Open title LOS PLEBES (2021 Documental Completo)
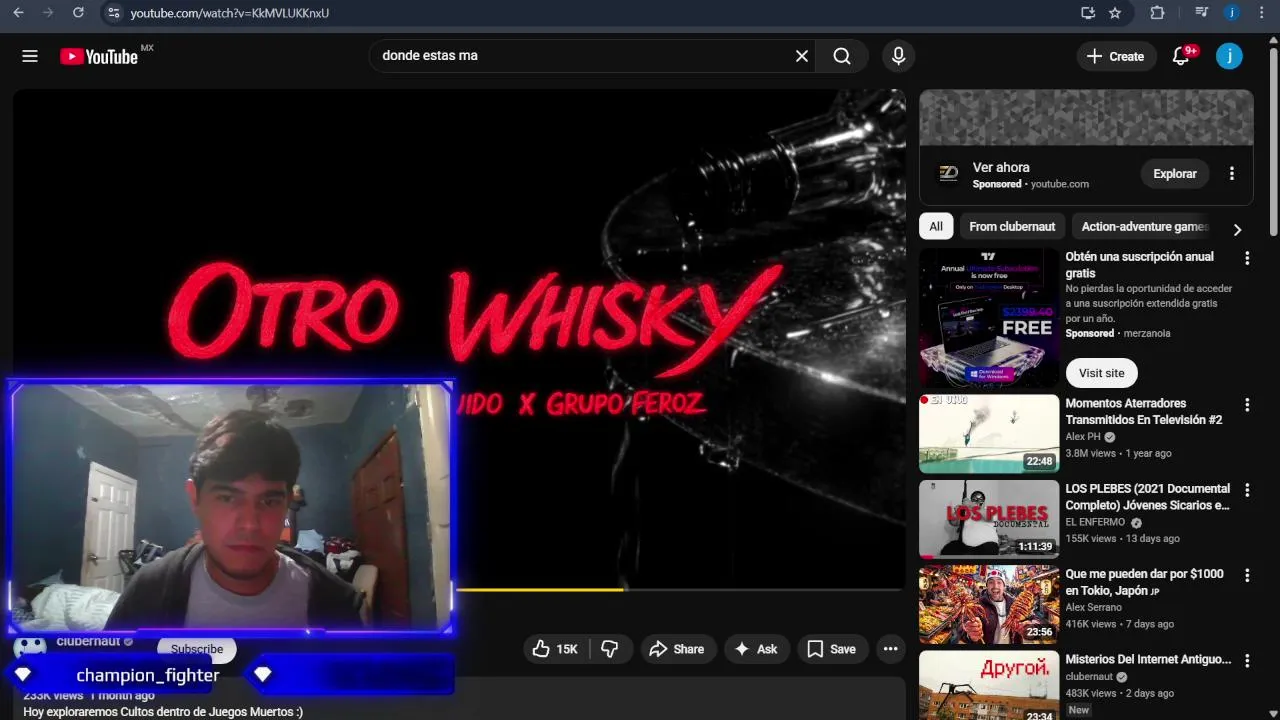This screenshot has width=1280, height=720. [x=1148, y=497]
